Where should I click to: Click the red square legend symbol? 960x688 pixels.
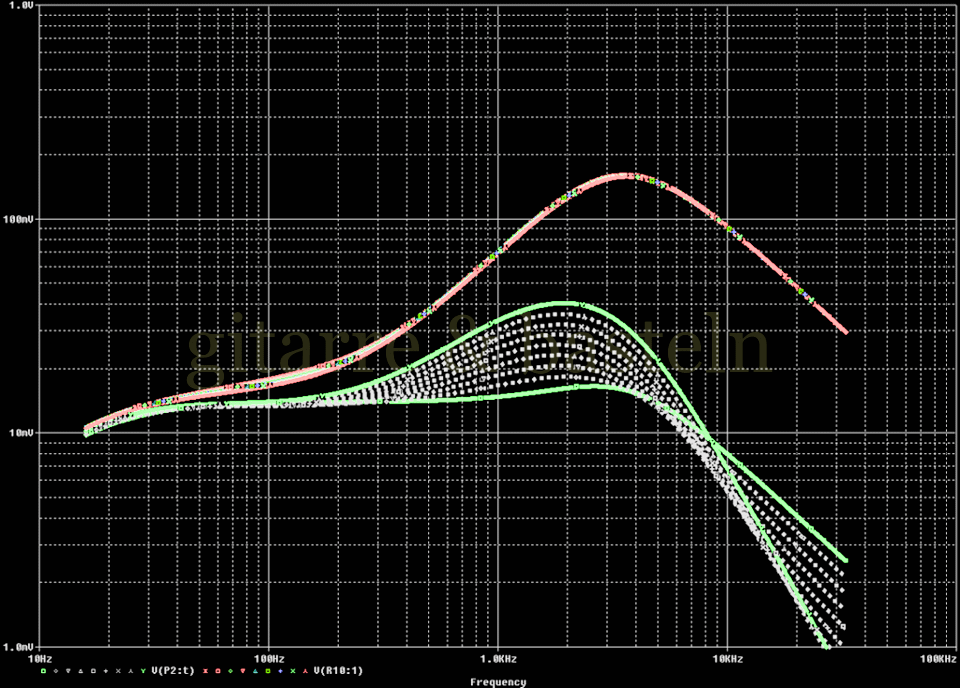pos(218,671)
